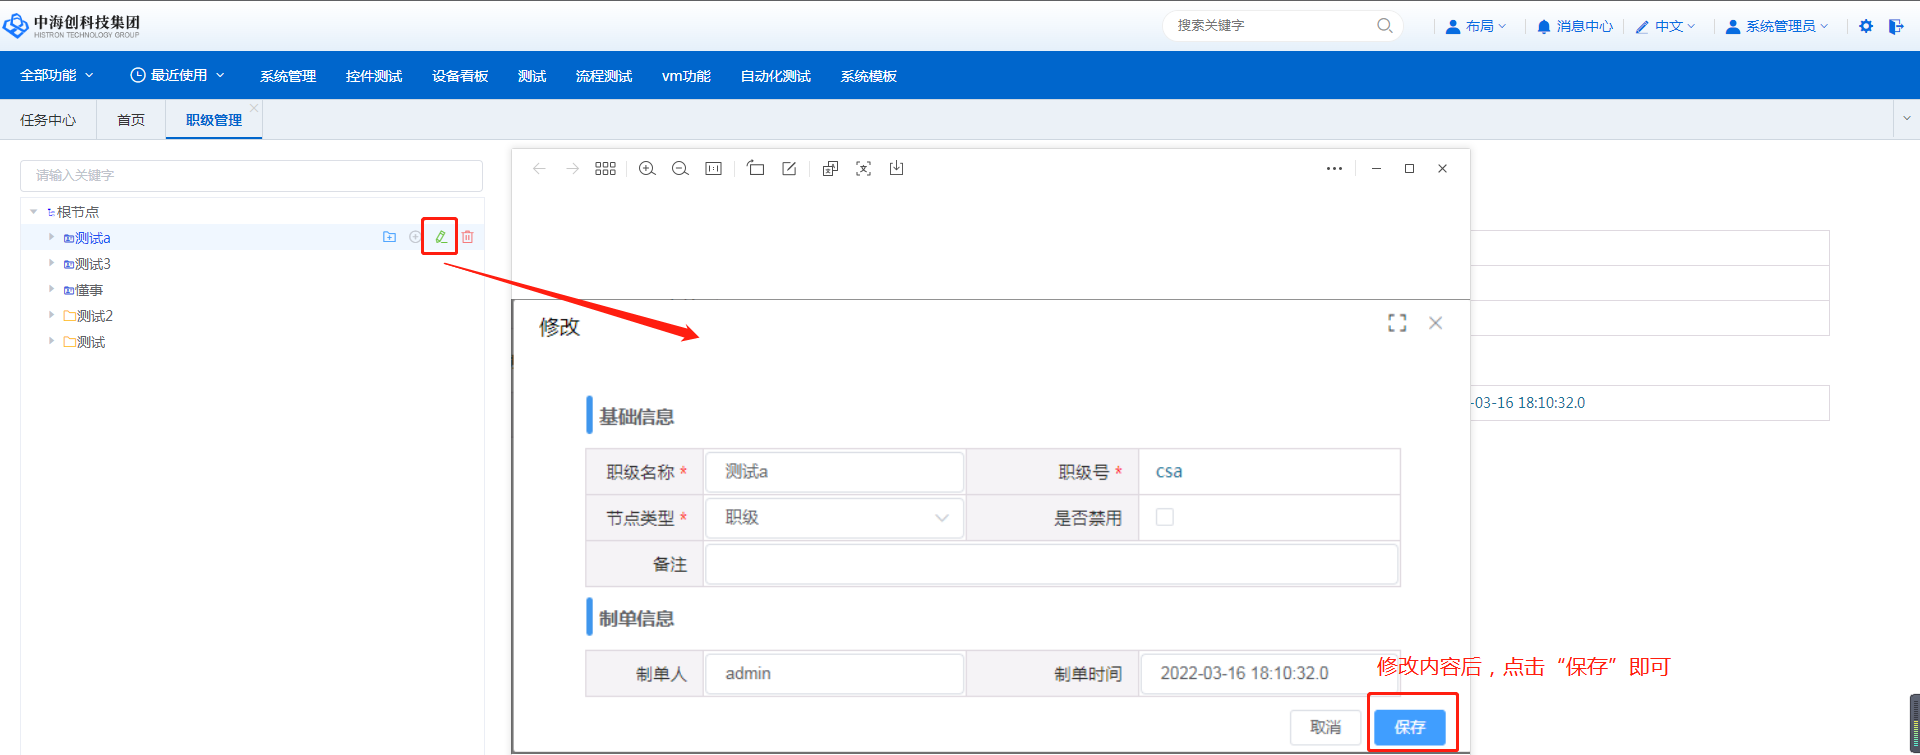Collapse the 根节点 tree node
Screen dimensions: 1920x755
coord(34,212)
